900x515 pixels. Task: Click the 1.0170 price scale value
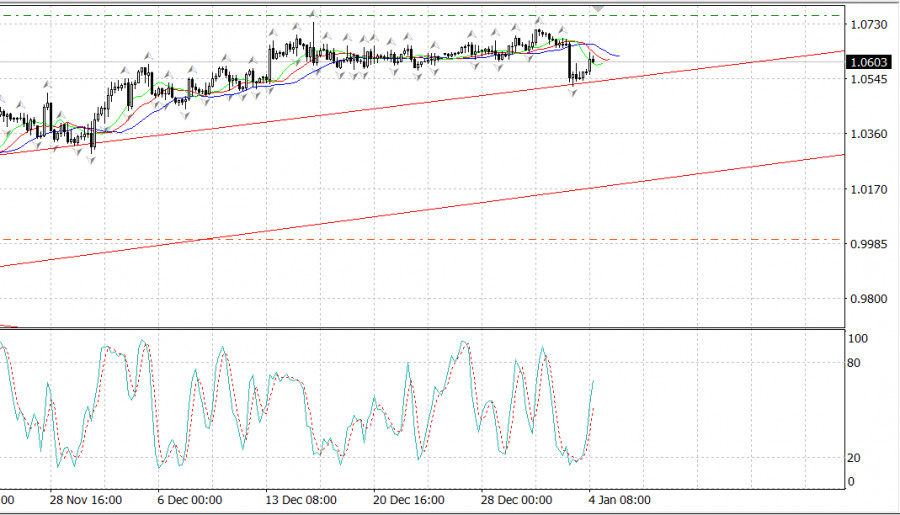point(867,189)
